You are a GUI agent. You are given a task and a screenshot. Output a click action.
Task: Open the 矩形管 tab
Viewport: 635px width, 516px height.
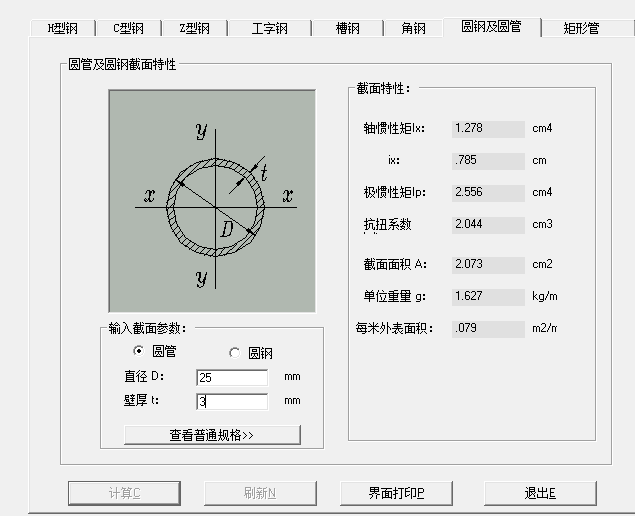coord(581,28)
